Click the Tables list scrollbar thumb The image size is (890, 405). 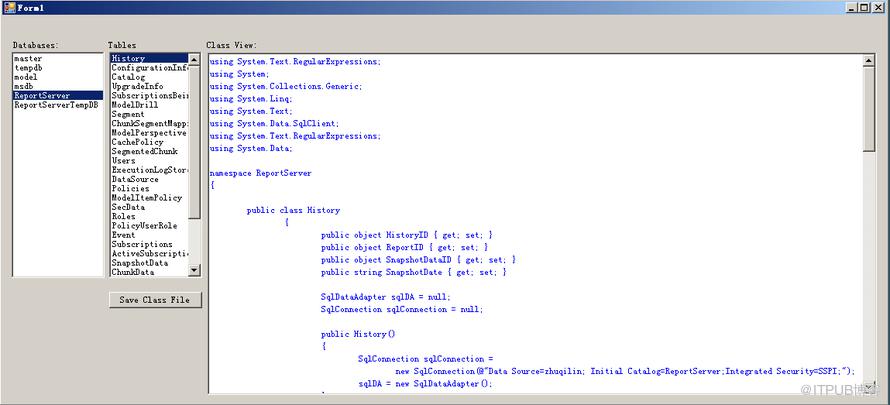tap(194, 142)
